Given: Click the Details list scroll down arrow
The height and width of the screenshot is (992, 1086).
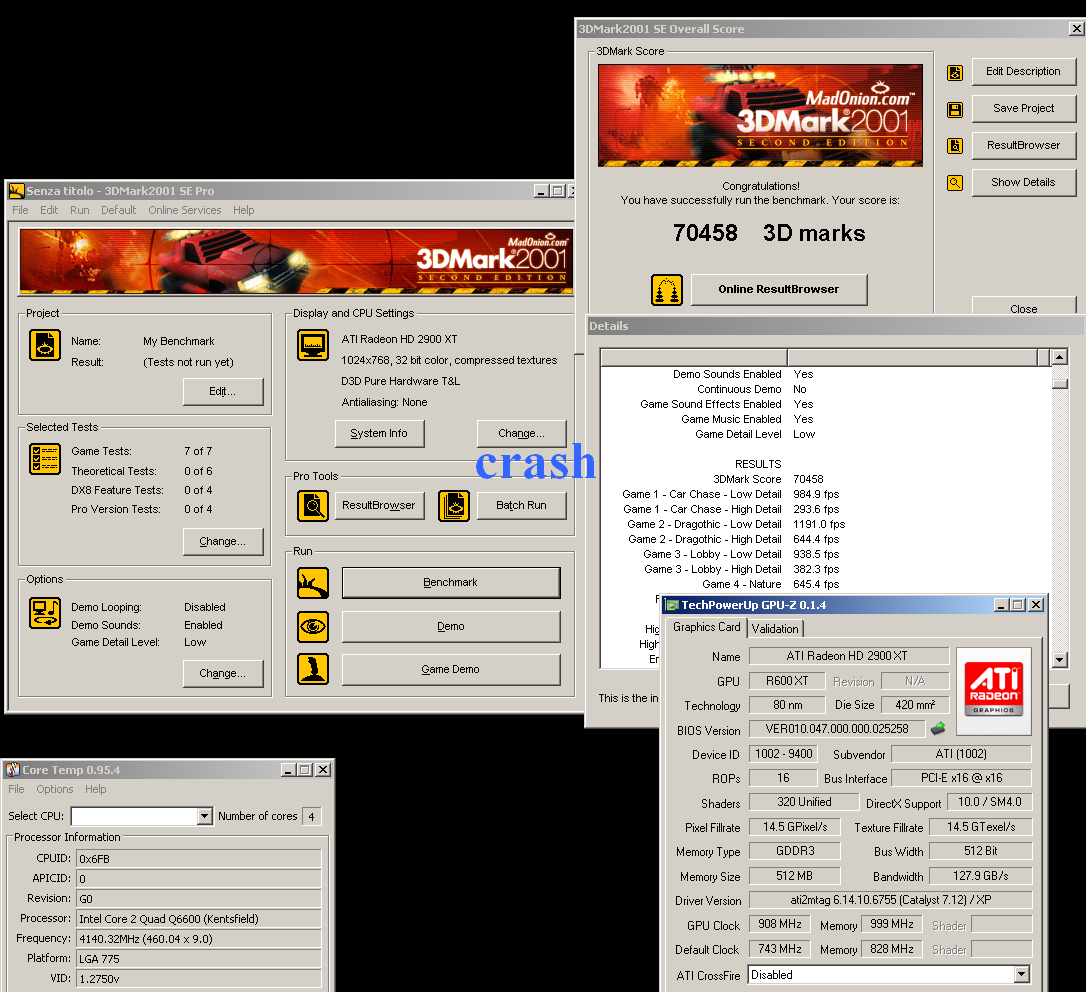Looking at the screenshot, I should 1060,660.
